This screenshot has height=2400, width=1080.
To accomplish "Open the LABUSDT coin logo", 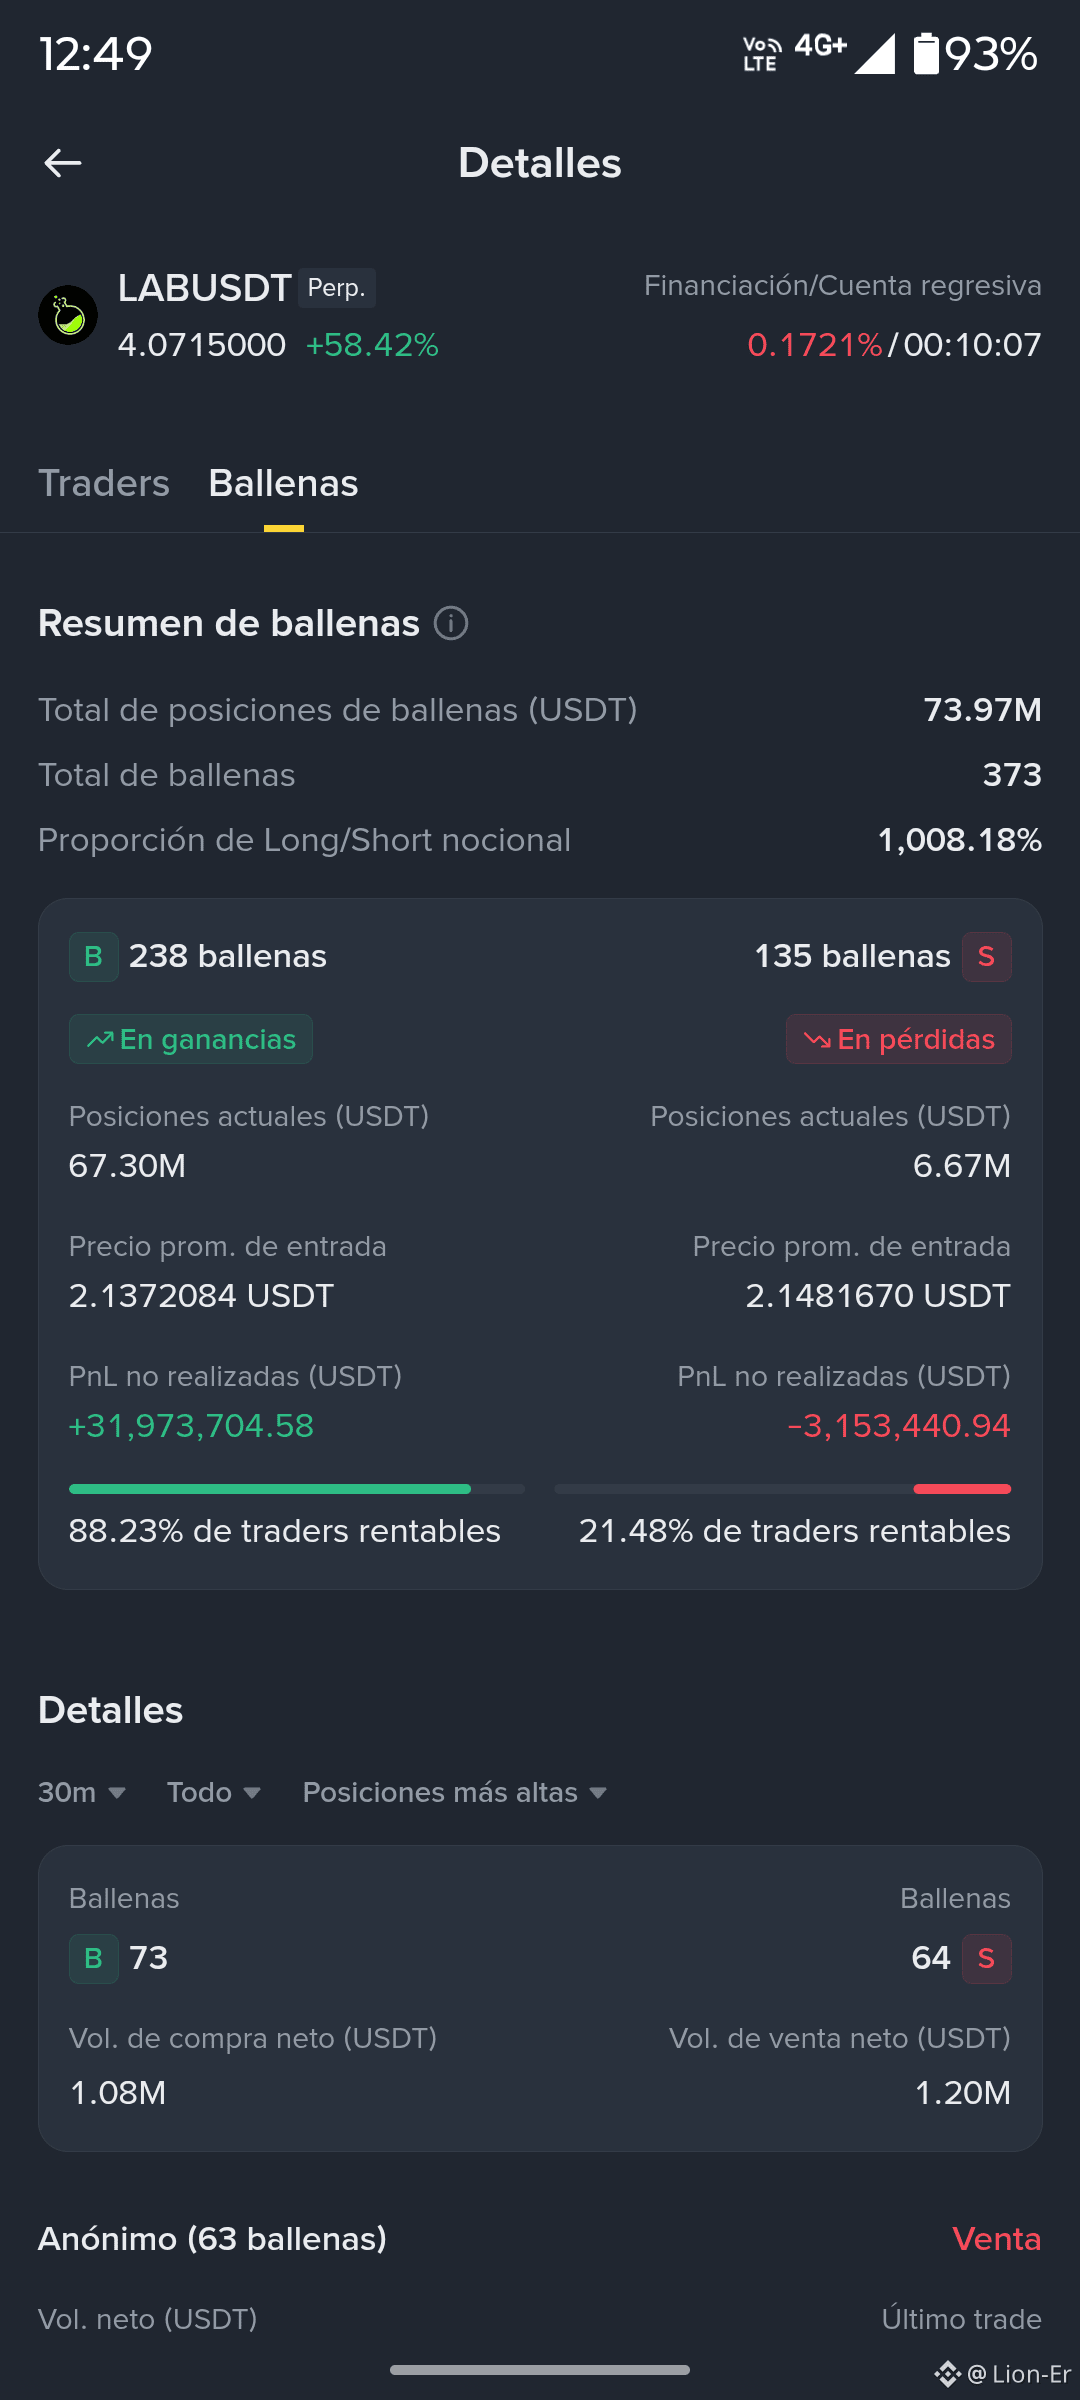I will [68, 316].
